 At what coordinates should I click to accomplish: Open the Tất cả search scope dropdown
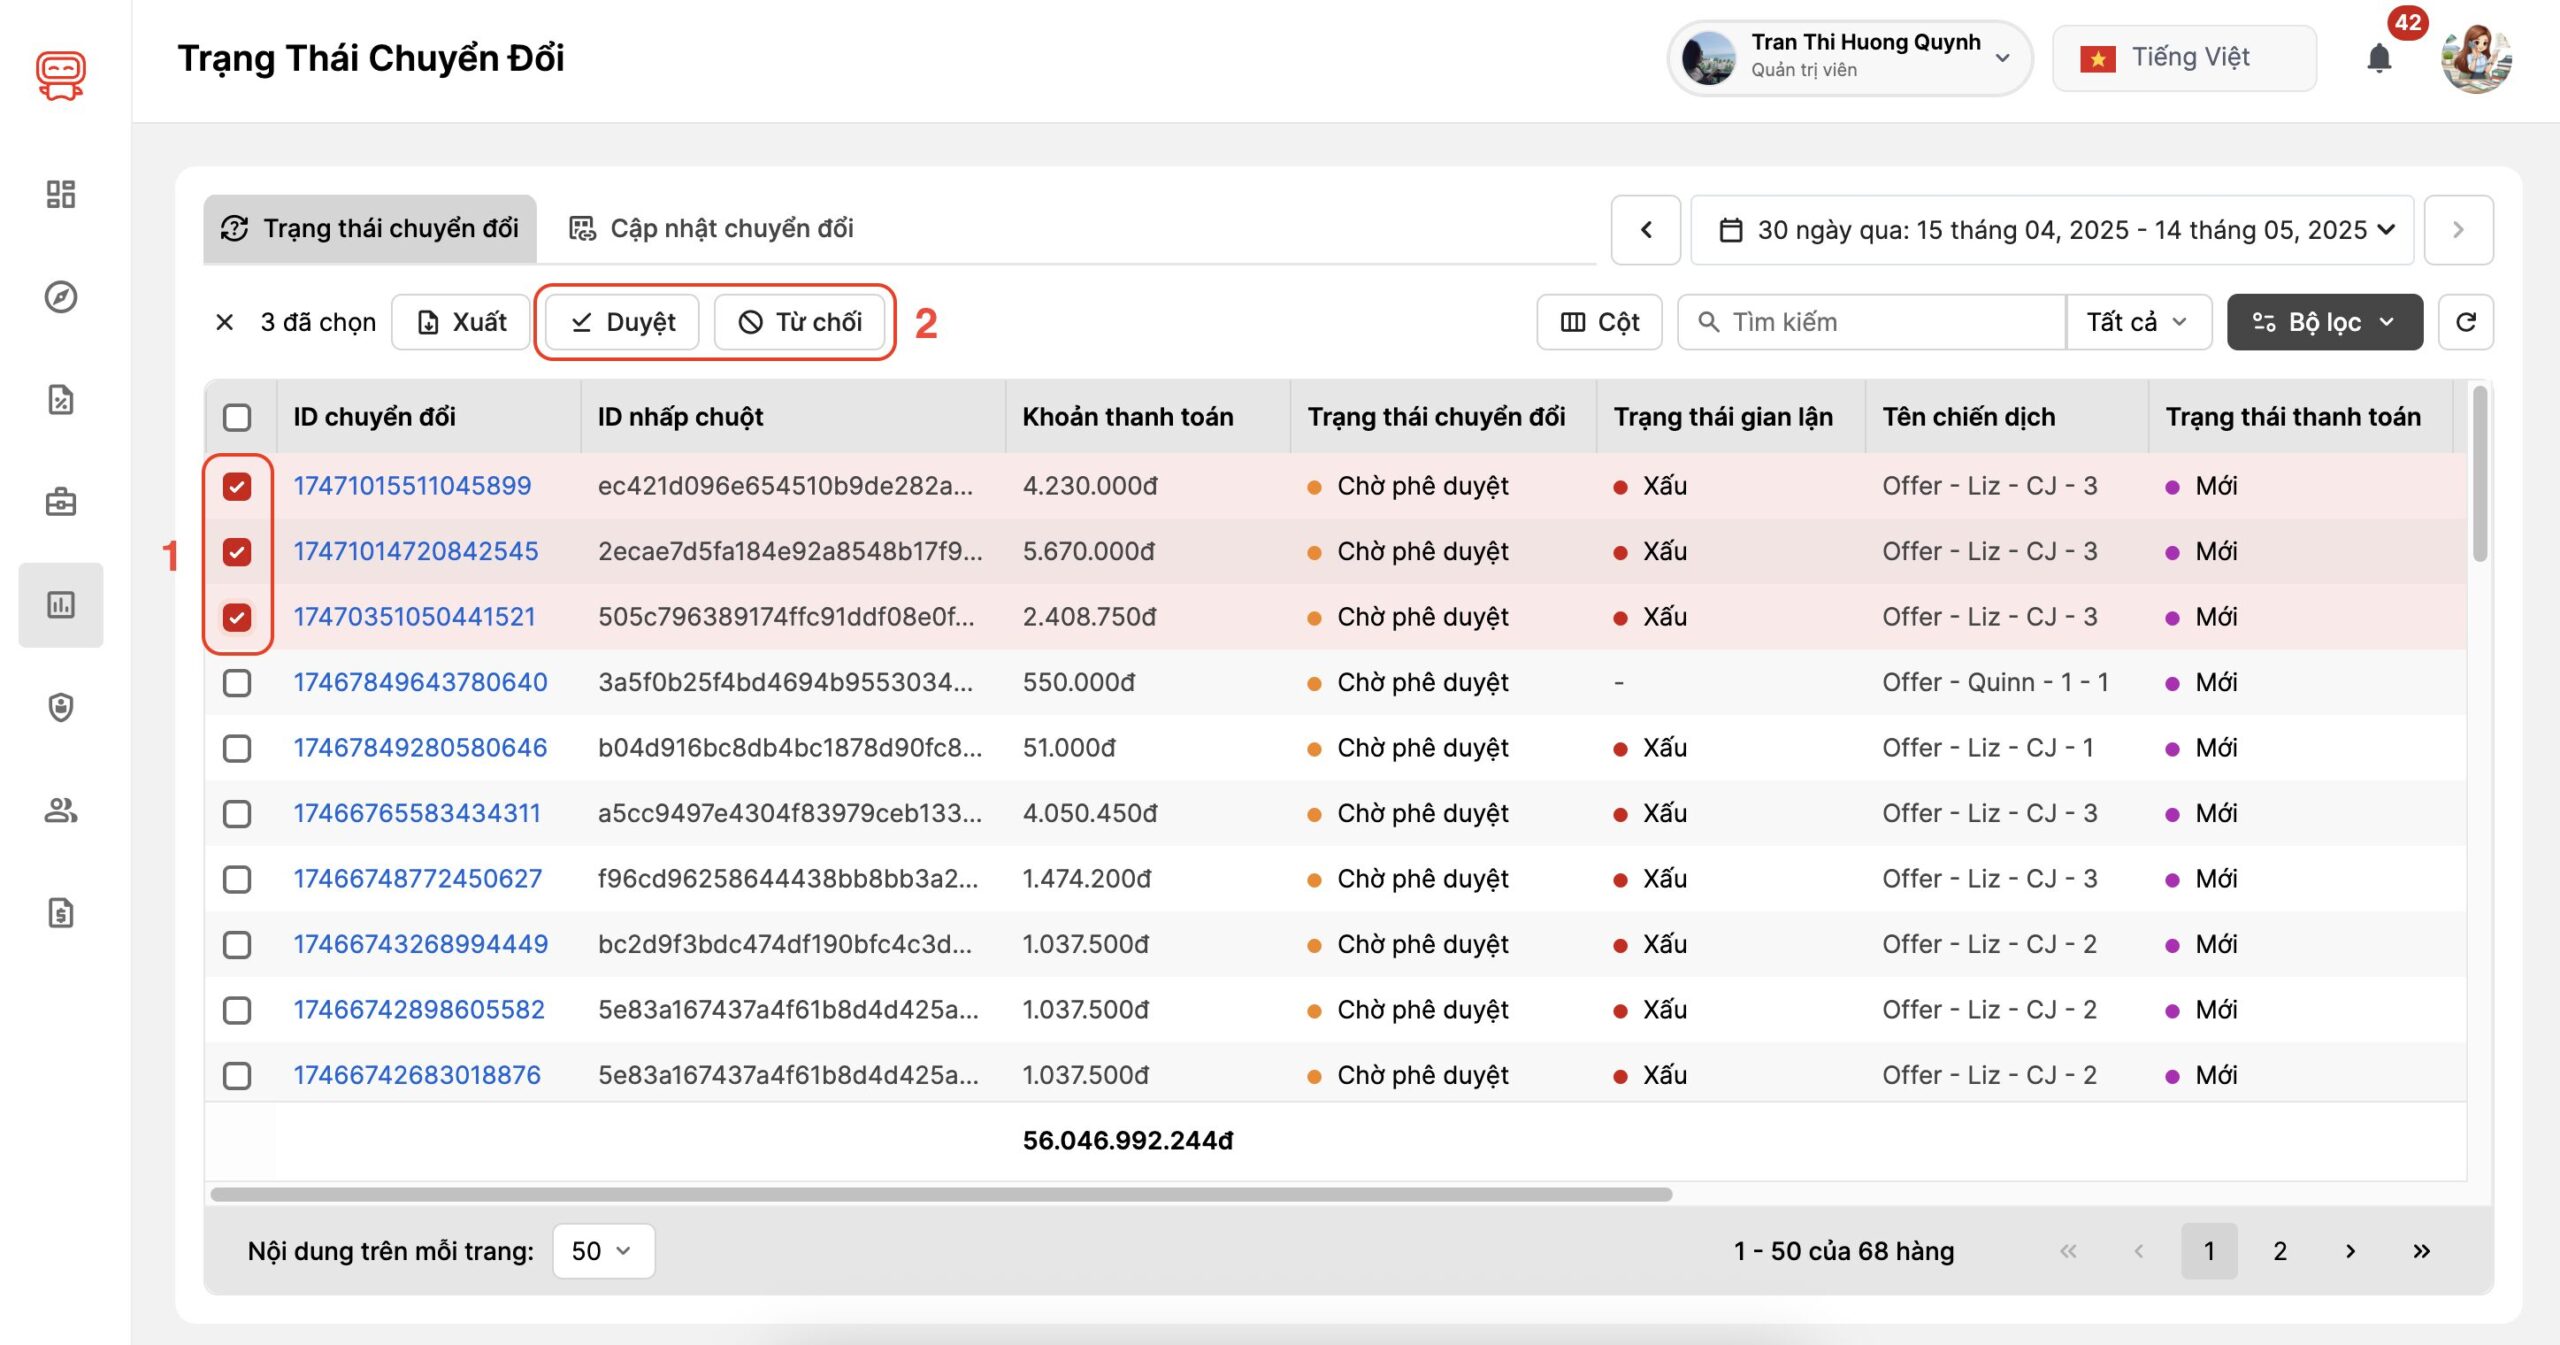[2137, 322]
